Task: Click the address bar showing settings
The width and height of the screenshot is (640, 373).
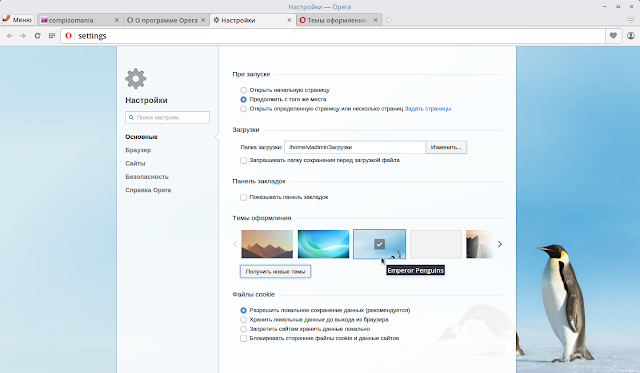Action: coord(333,36)
